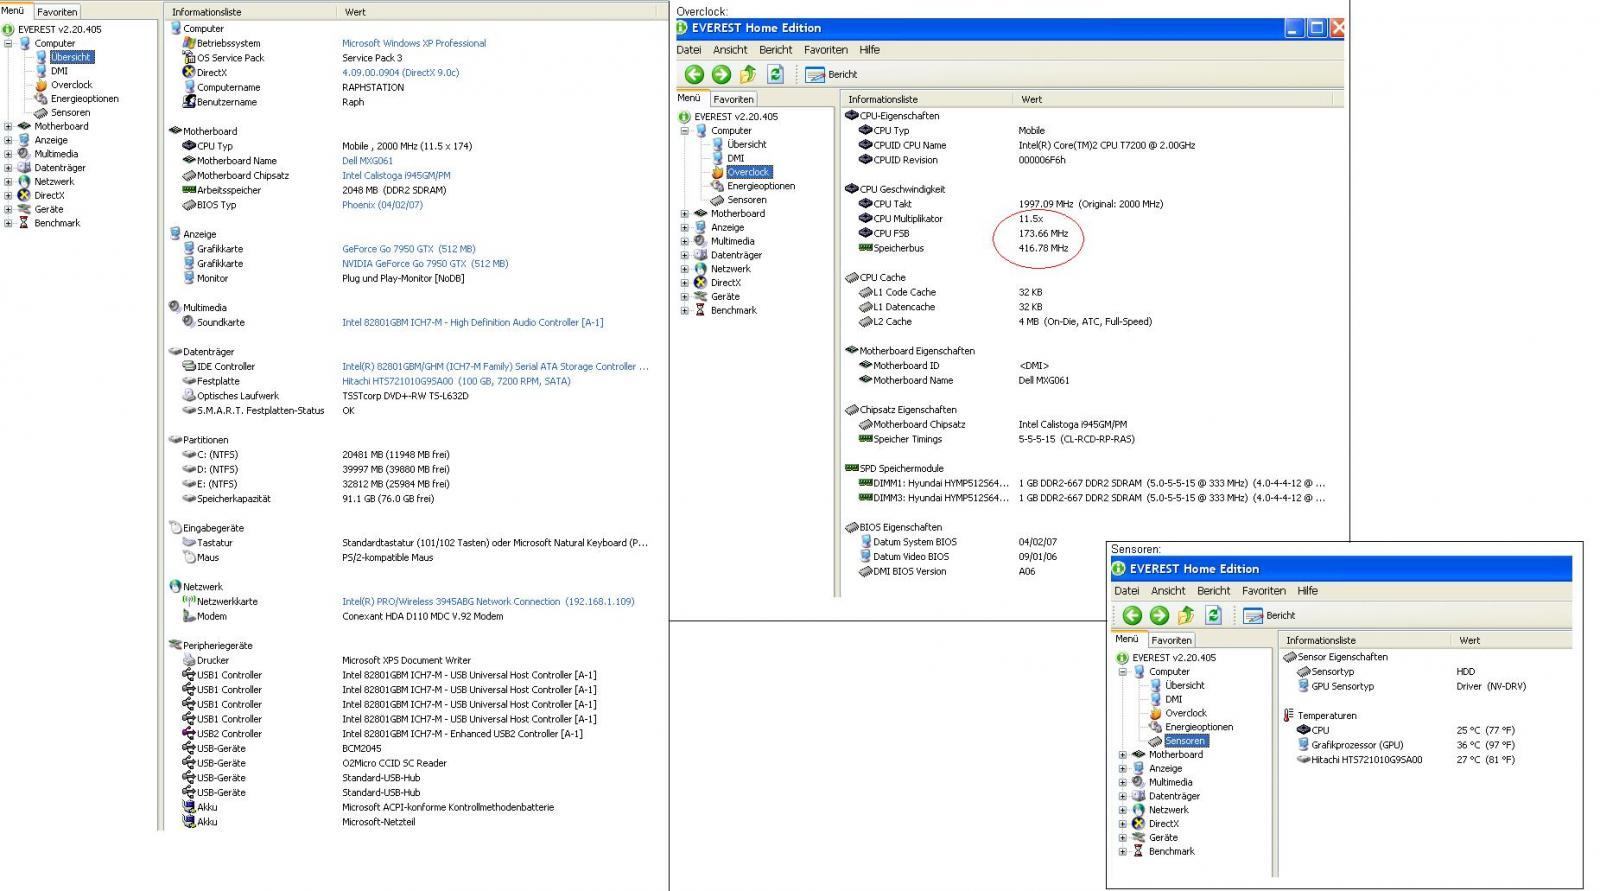Open Favoriten menu in Sensoren window
The image size is (1600, 891).
pos(1264,591)
